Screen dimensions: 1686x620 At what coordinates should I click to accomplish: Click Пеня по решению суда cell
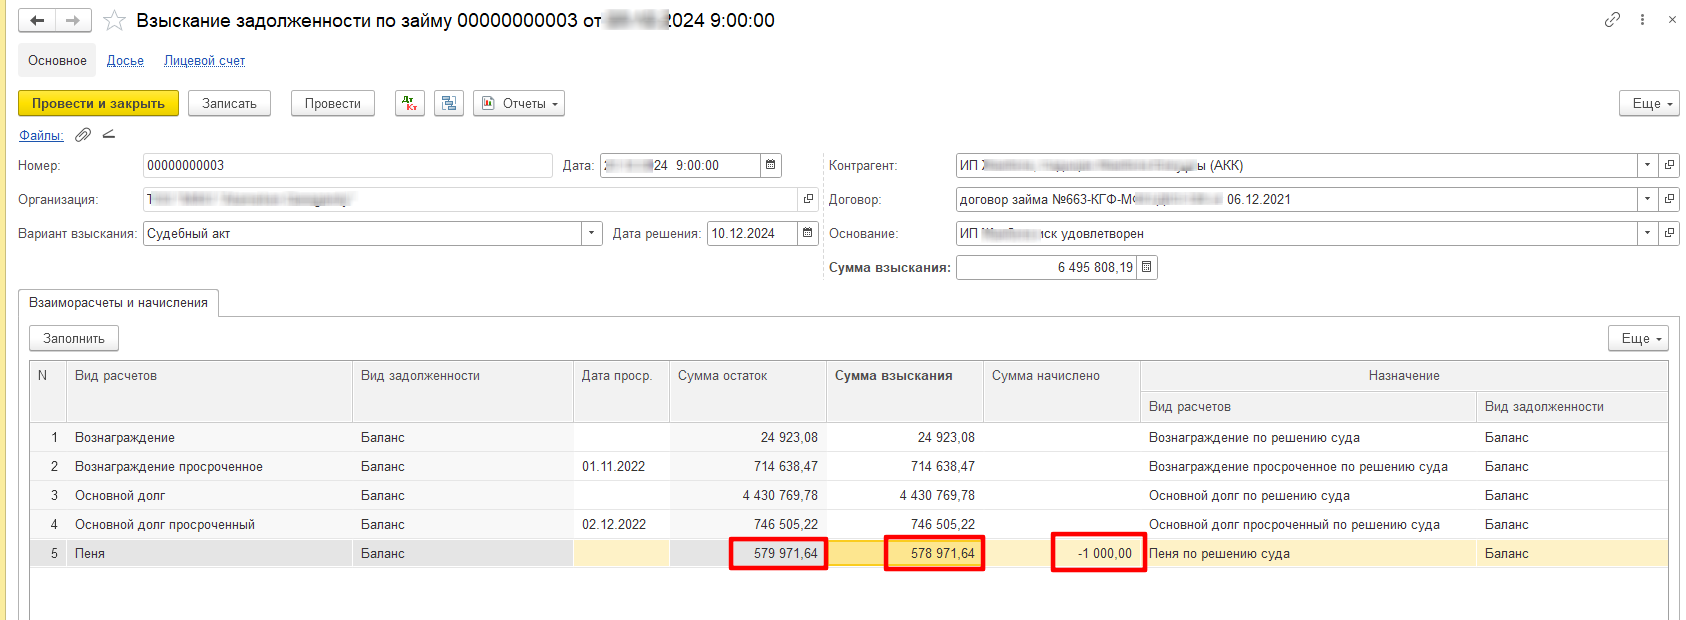[1308, 553]
